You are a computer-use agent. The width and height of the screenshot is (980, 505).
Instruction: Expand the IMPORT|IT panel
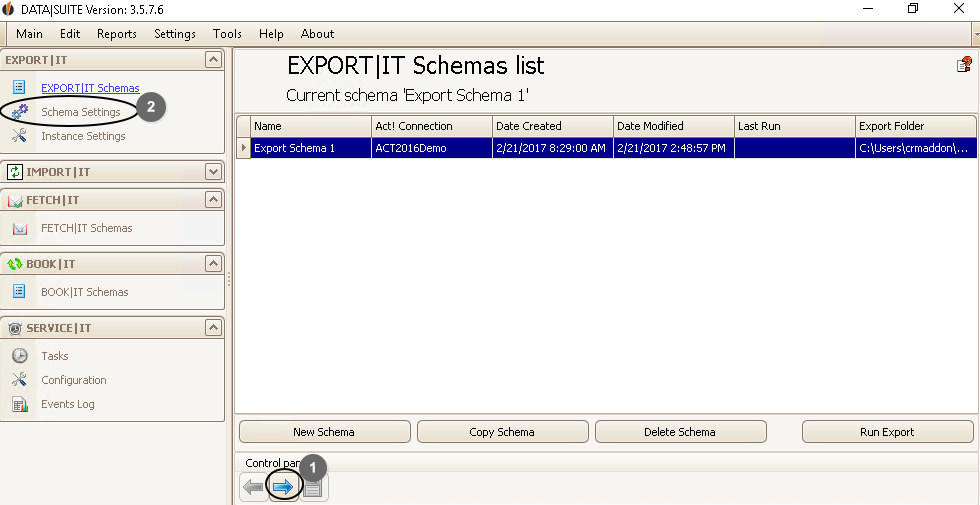point(213,172)
